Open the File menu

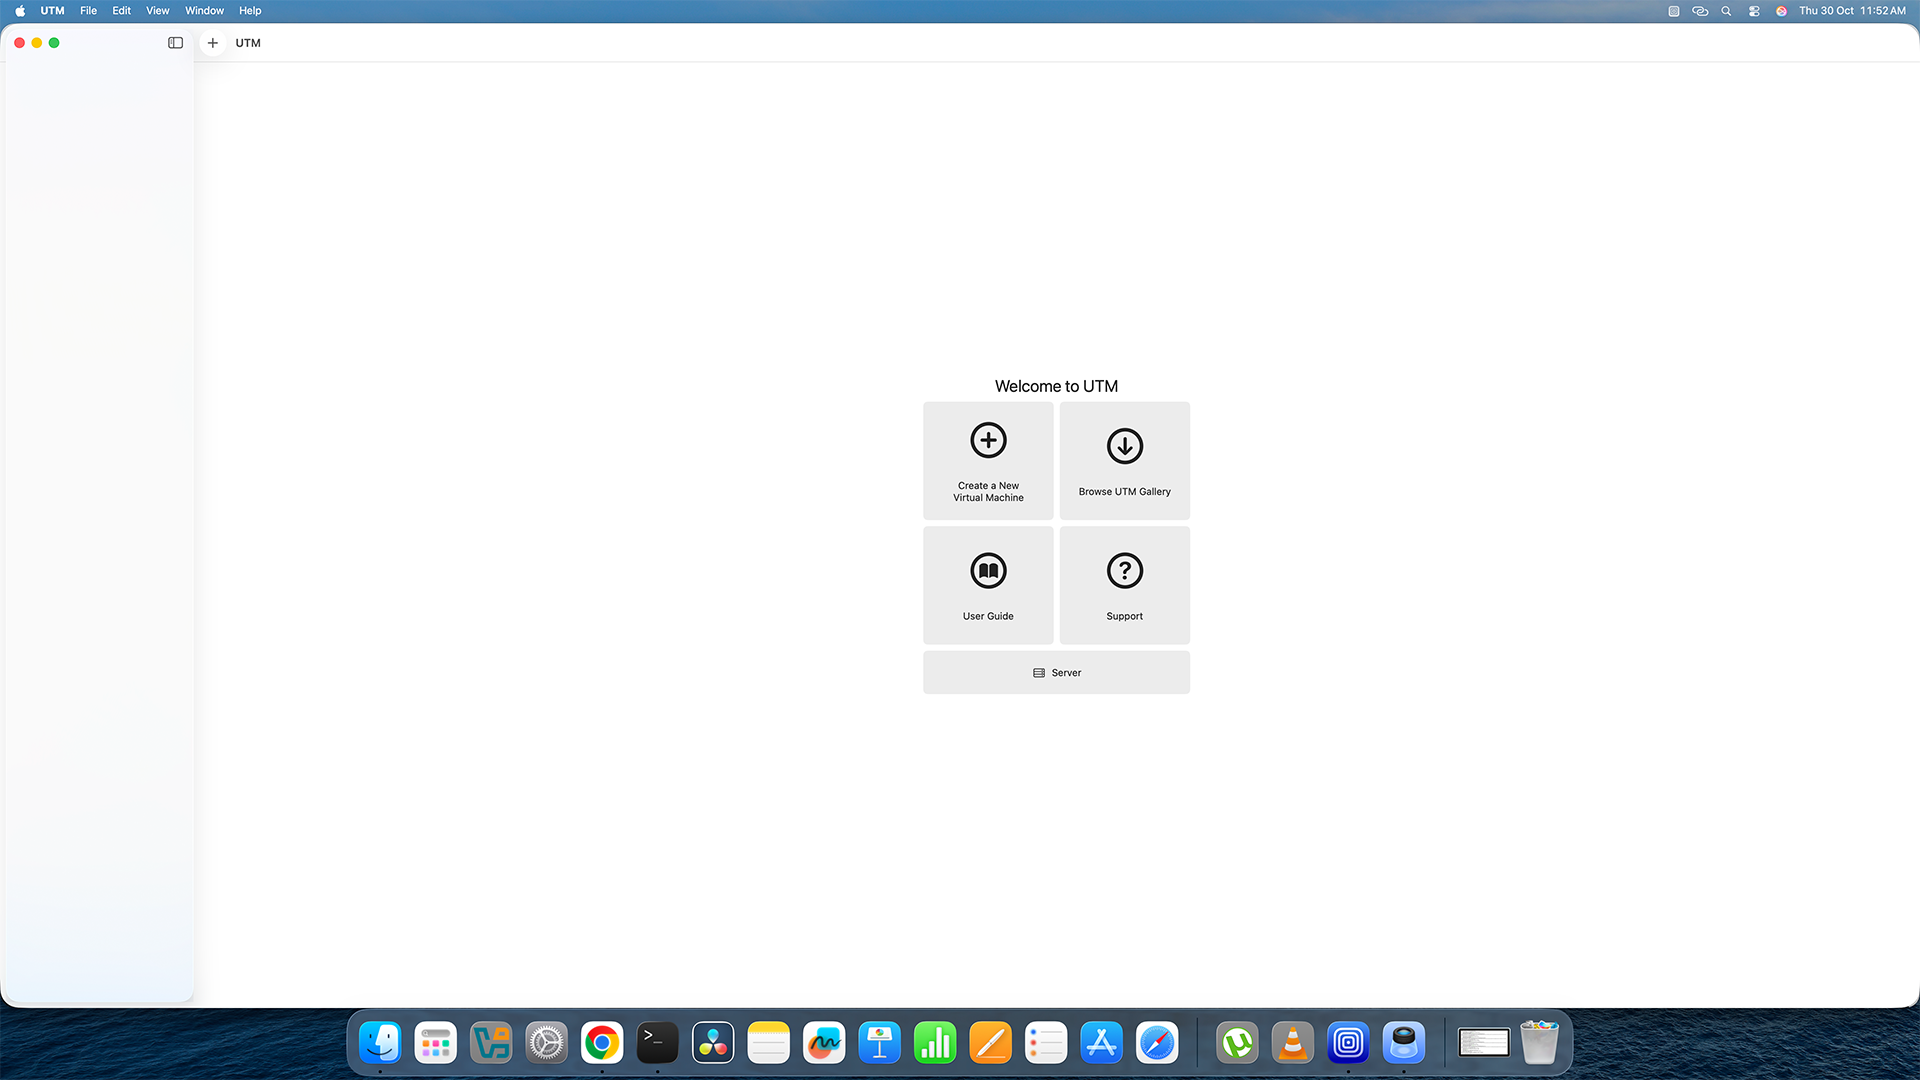(x=88, y=11)
